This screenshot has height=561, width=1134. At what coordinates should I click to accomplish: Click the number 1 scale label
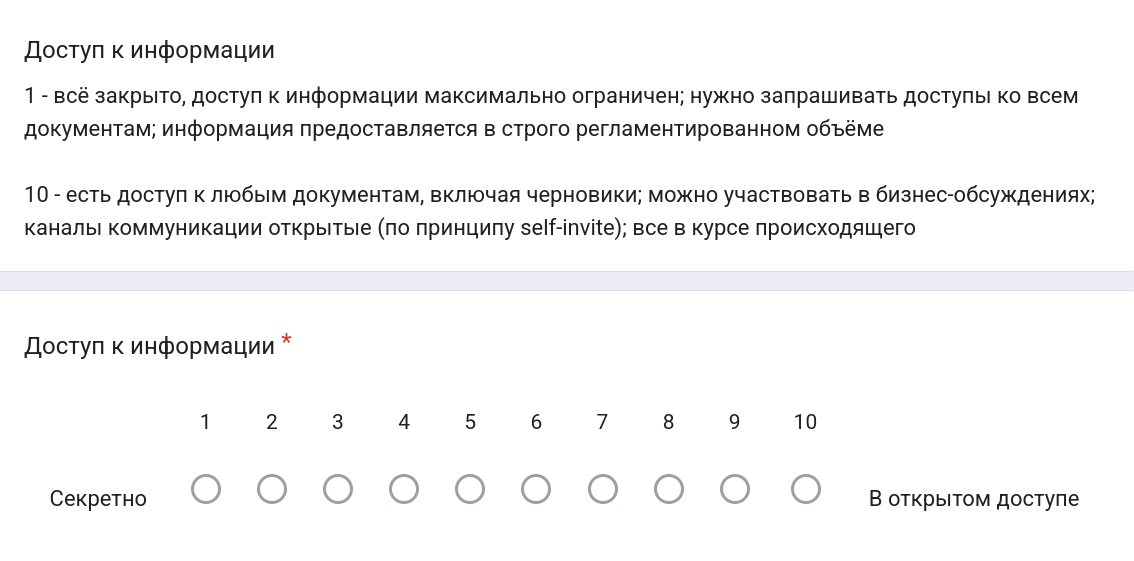206,422
